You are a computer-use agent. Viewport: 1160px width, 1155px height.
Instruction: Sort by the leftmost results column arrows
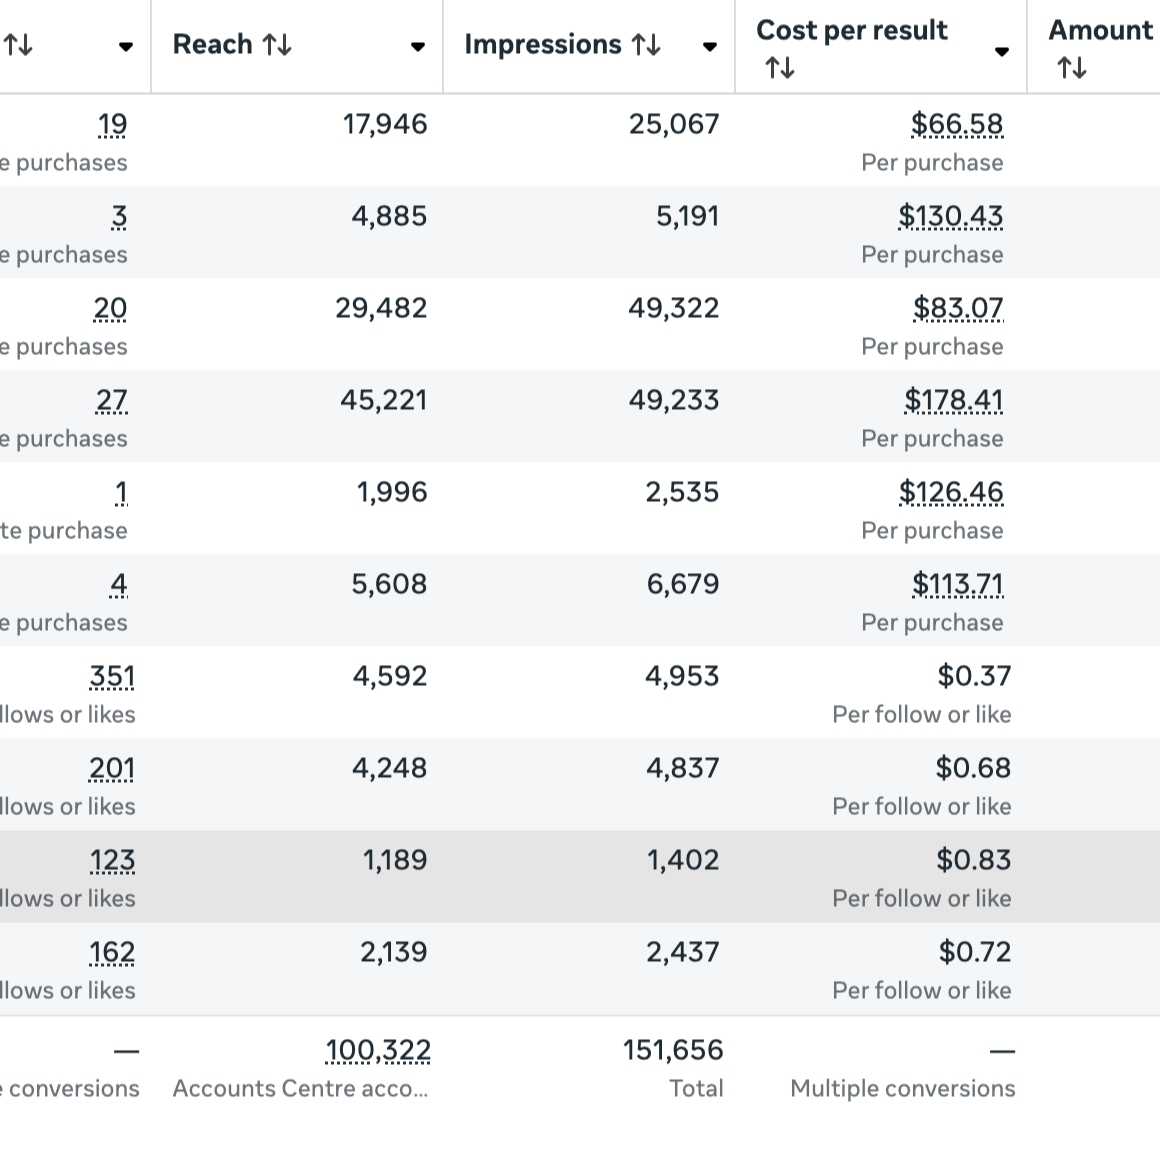18,45
